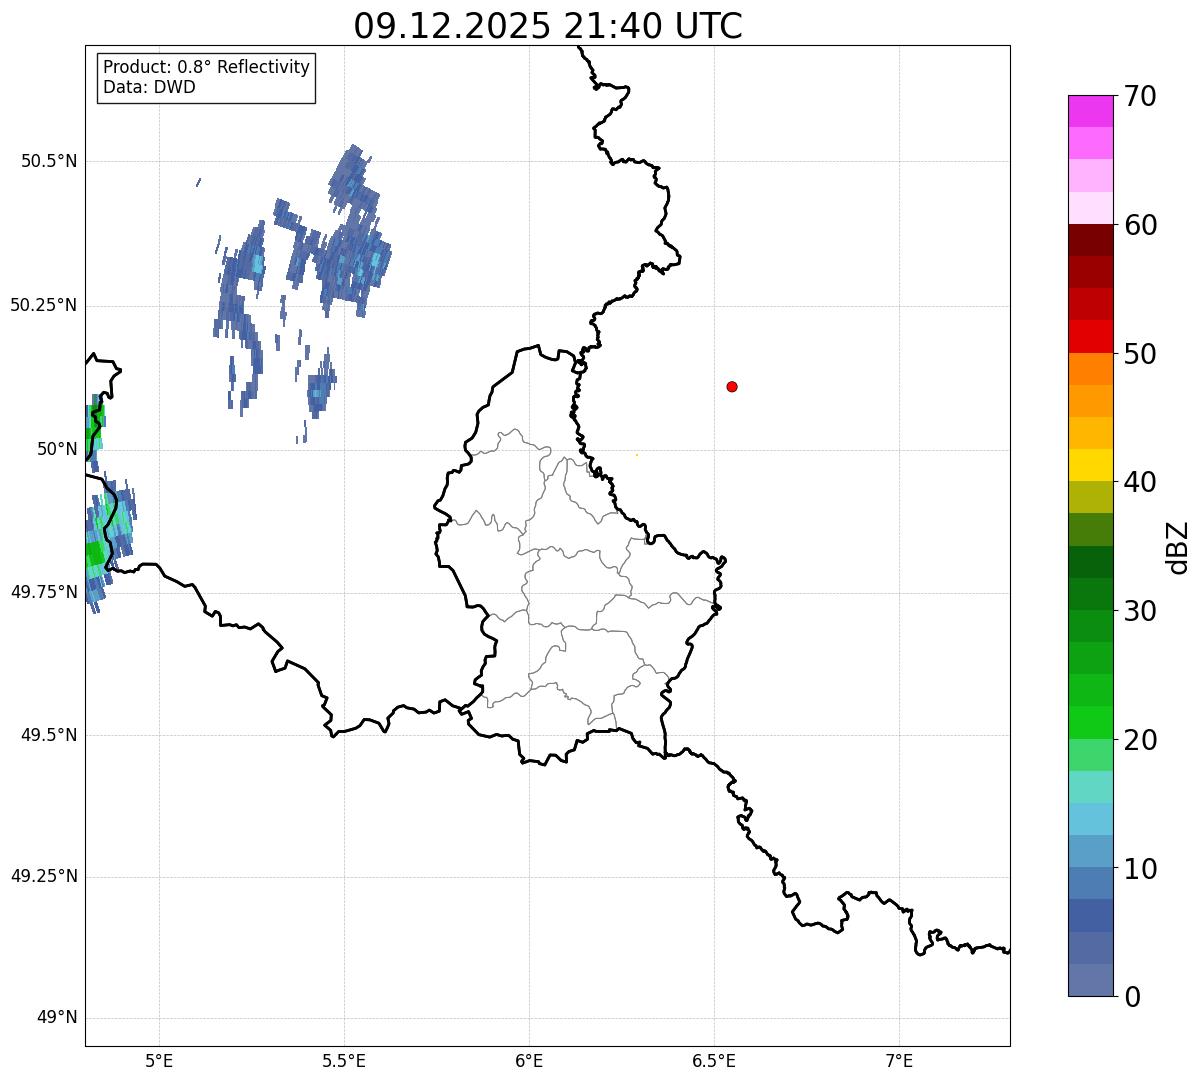Screen dimensions: 1202x1081
Task: Click the colorbar tick label 0
Action: point(1132,998)
